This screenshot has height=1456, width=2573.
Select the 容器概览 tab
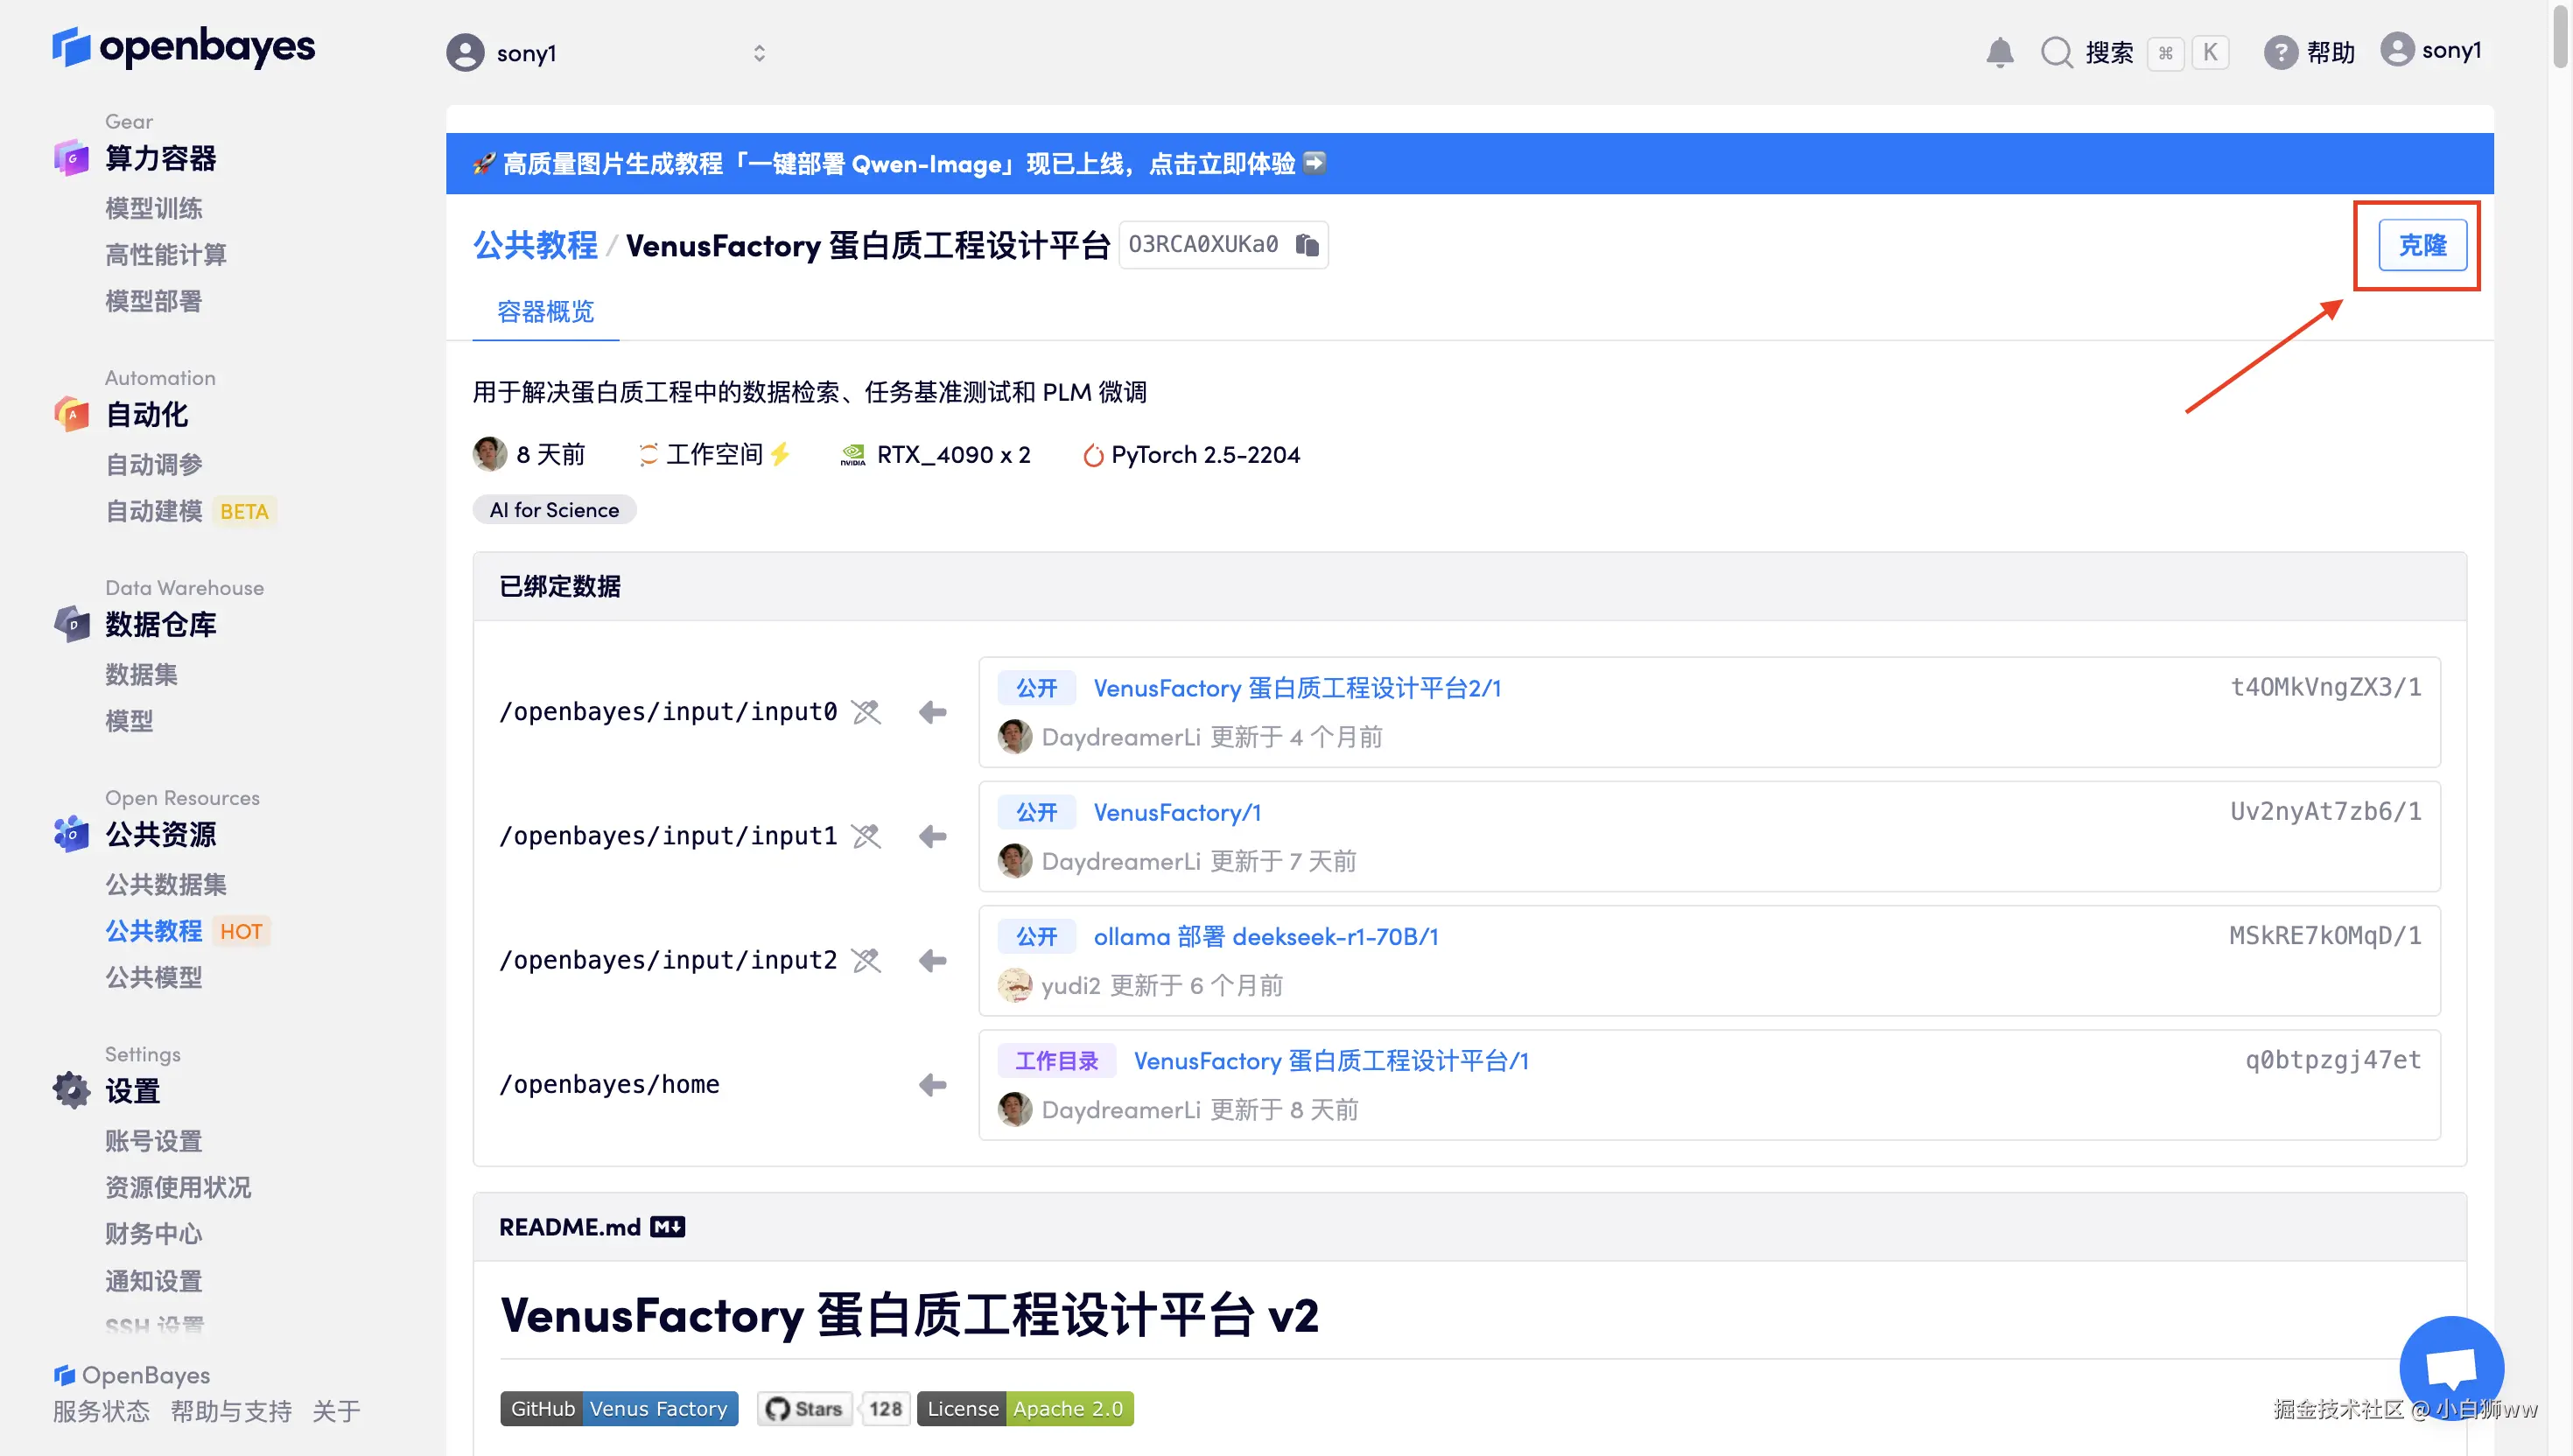click(545, 312)
